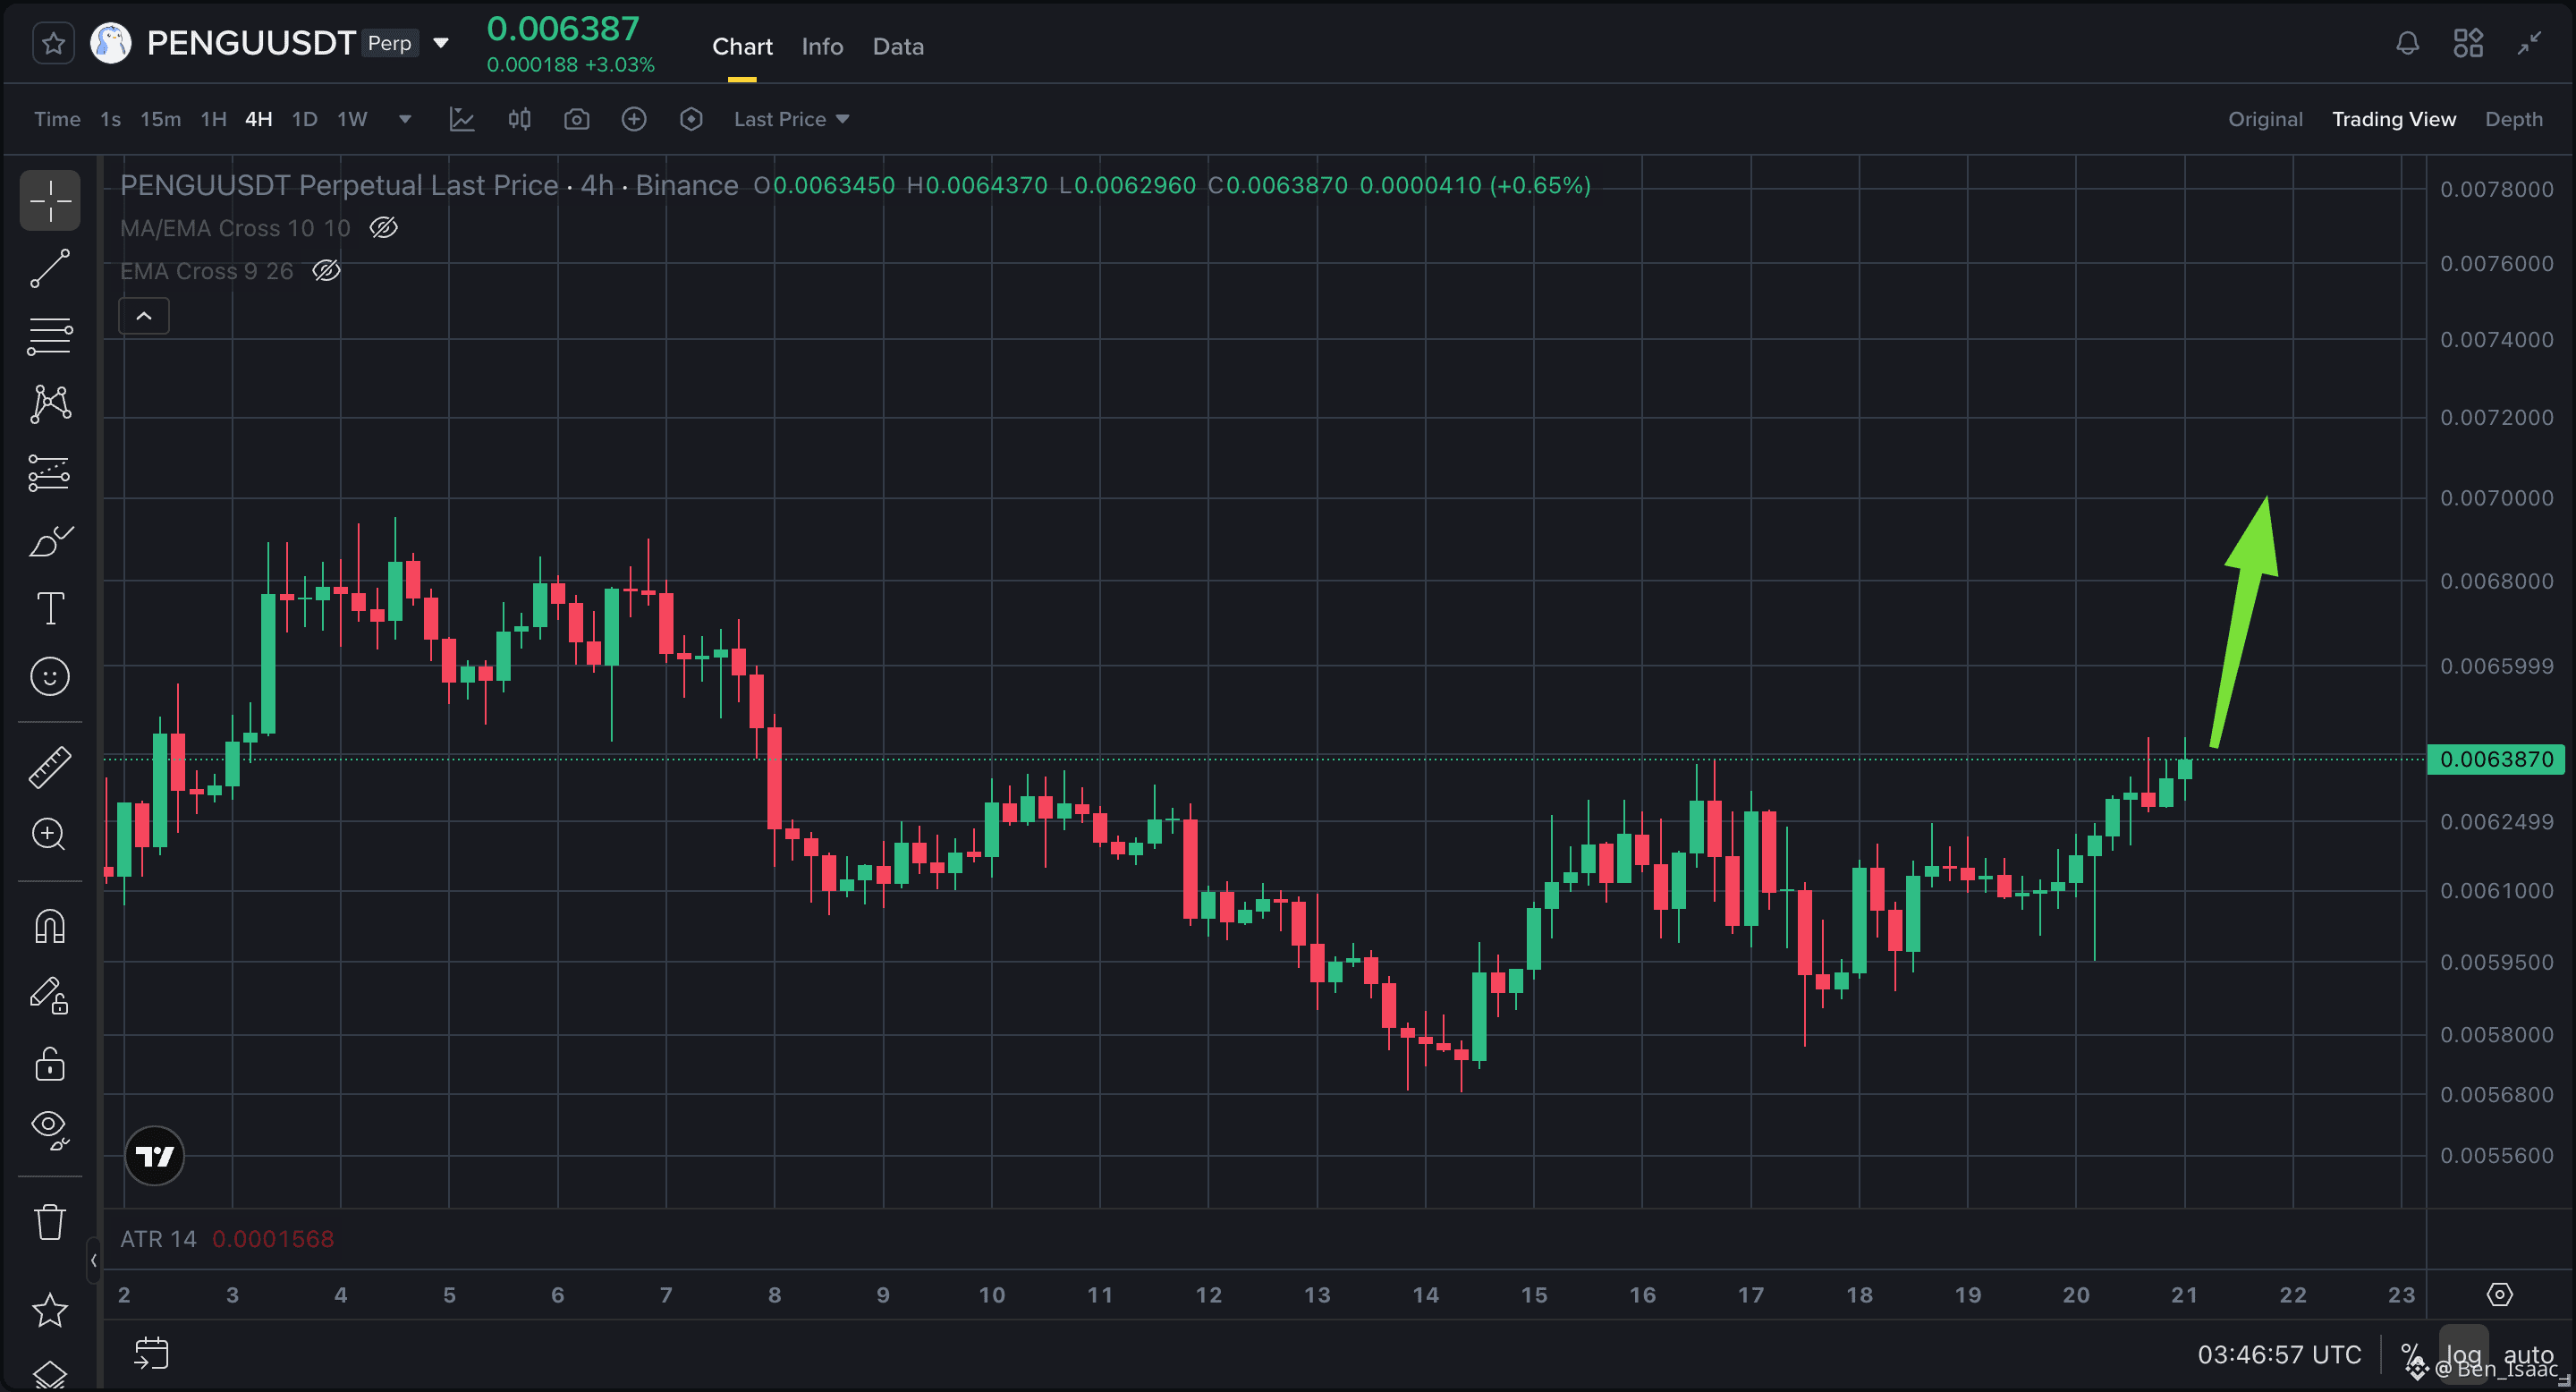
Task: Switch to the Info tab
Action: (x=822, y=46)
